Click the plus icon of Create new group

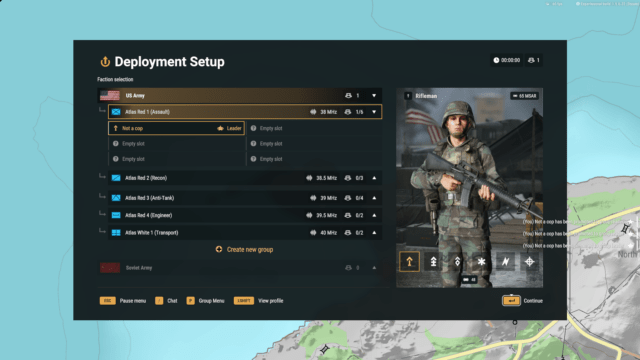click(x=219, y=249)
